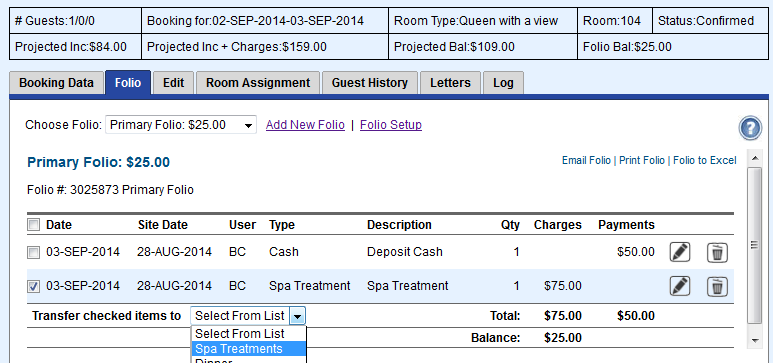
Task: Delete the Spa Treatment row via trash icon
Action: (x=717, y=286)
